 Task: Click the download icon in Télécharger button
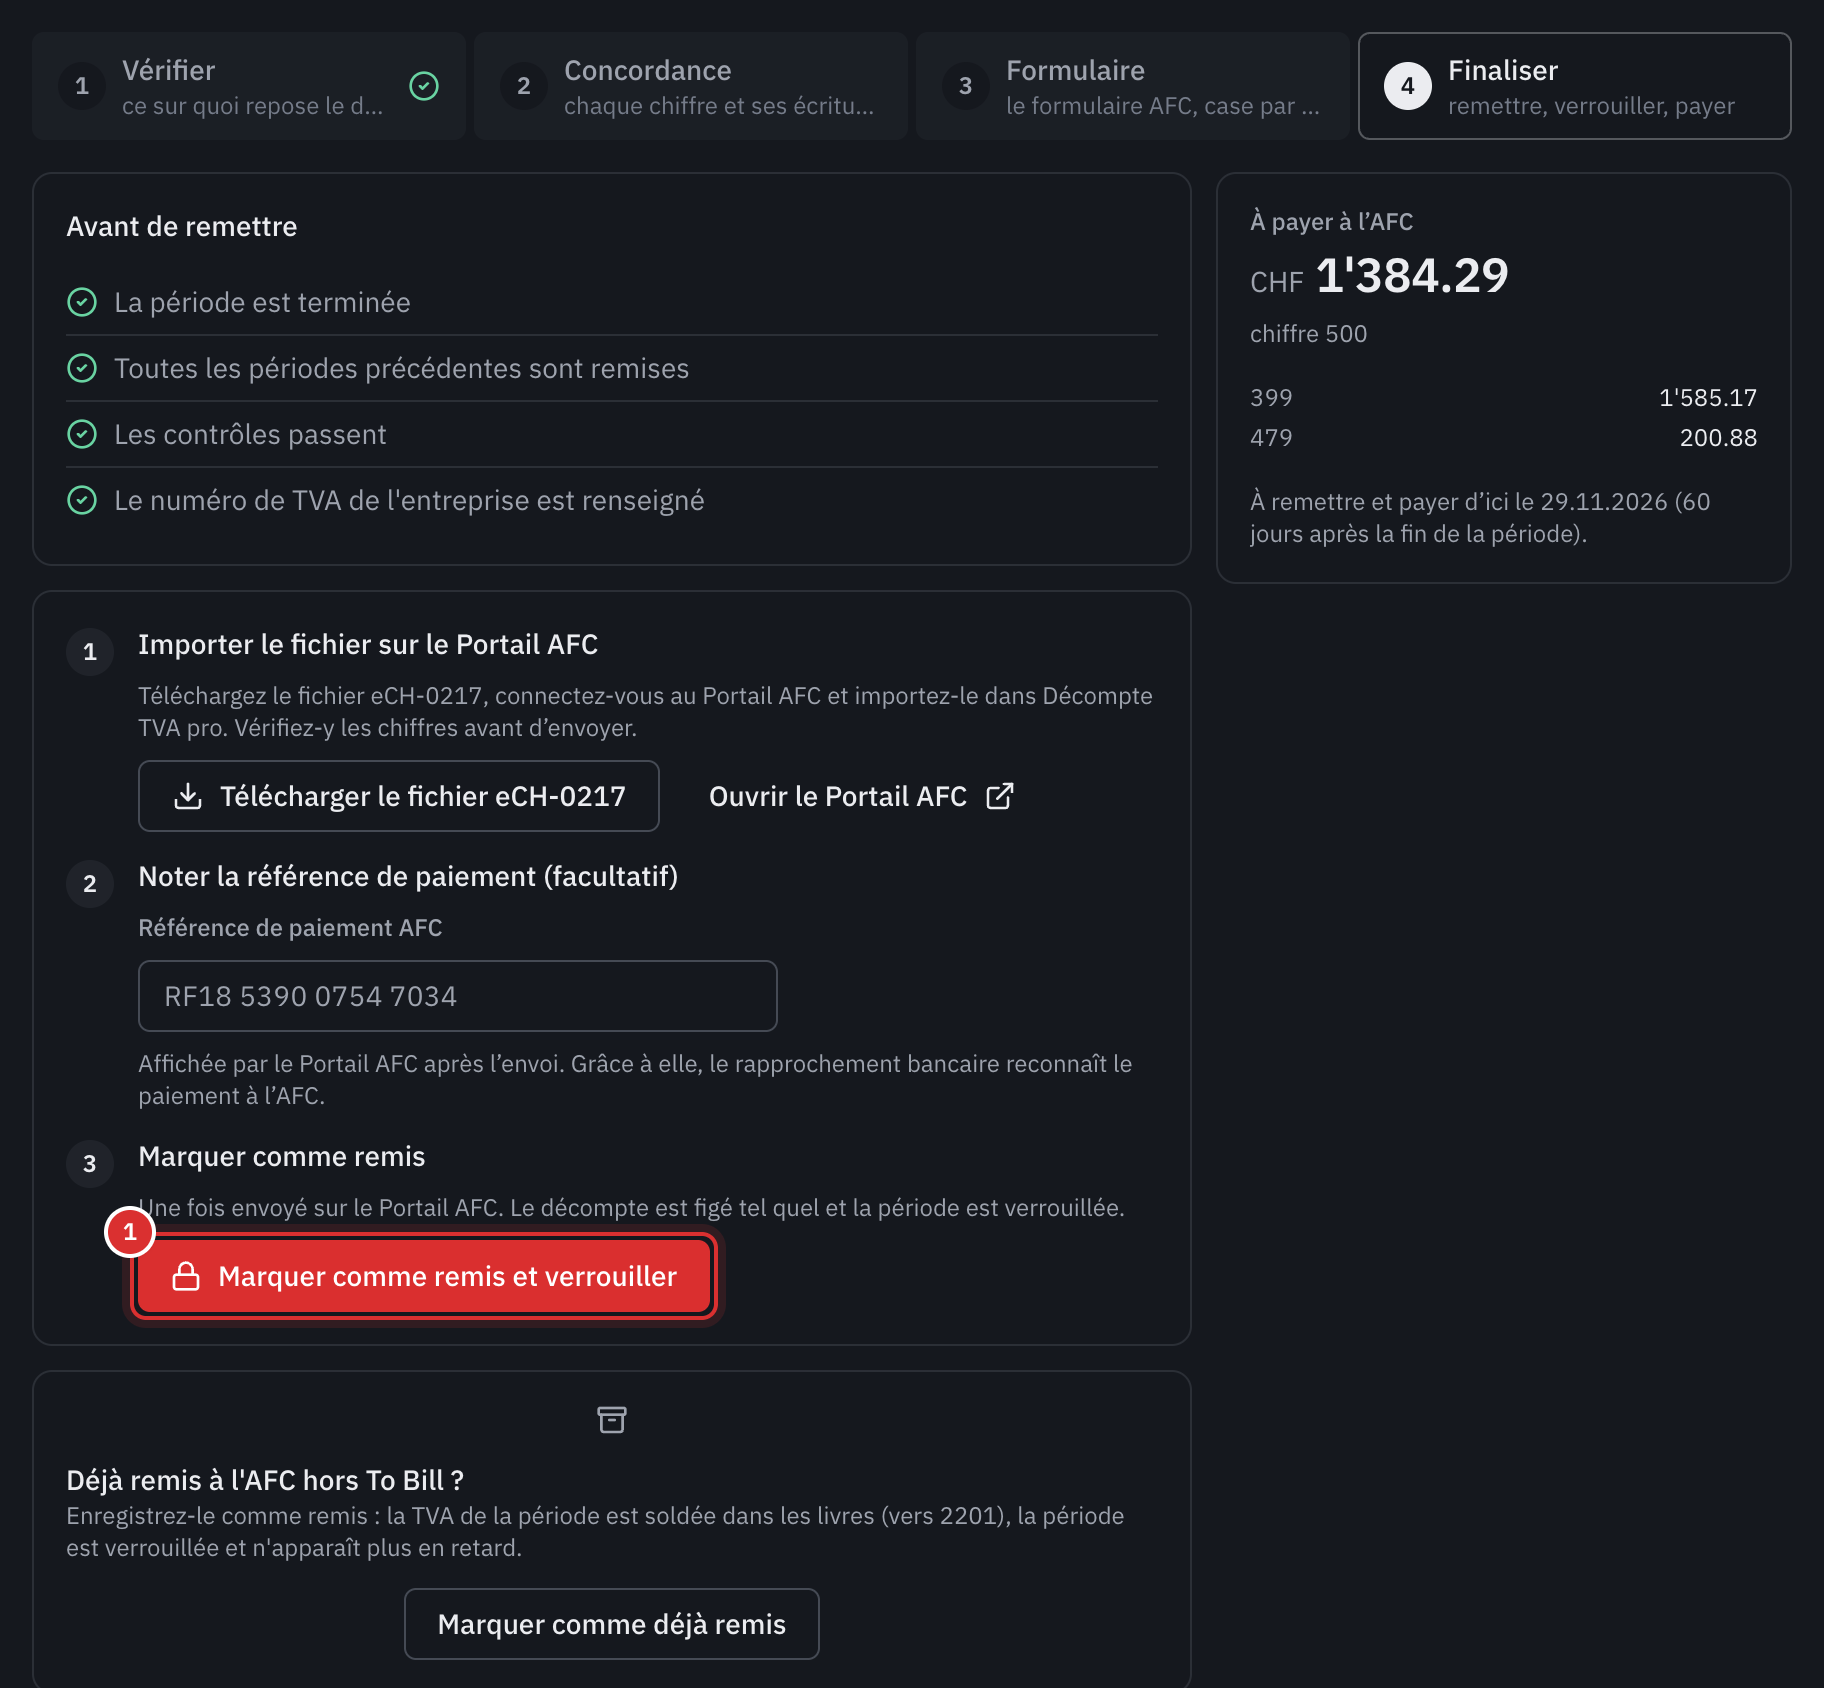188,796
